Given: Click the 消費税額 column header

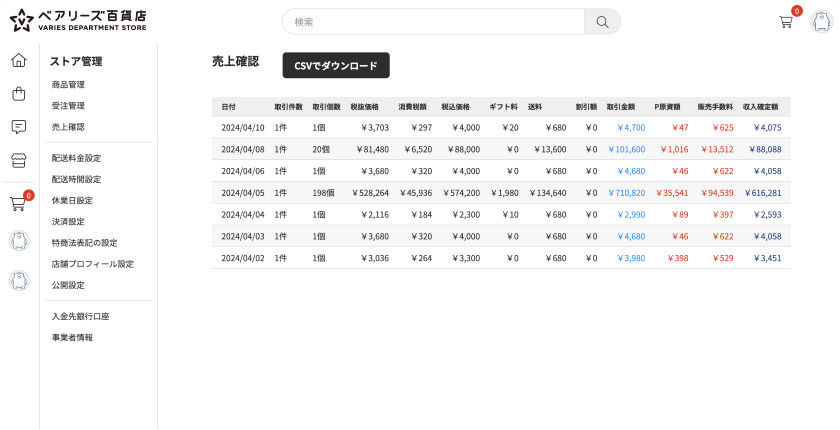Looking at the screenshot, I should [x=412, y=107].
